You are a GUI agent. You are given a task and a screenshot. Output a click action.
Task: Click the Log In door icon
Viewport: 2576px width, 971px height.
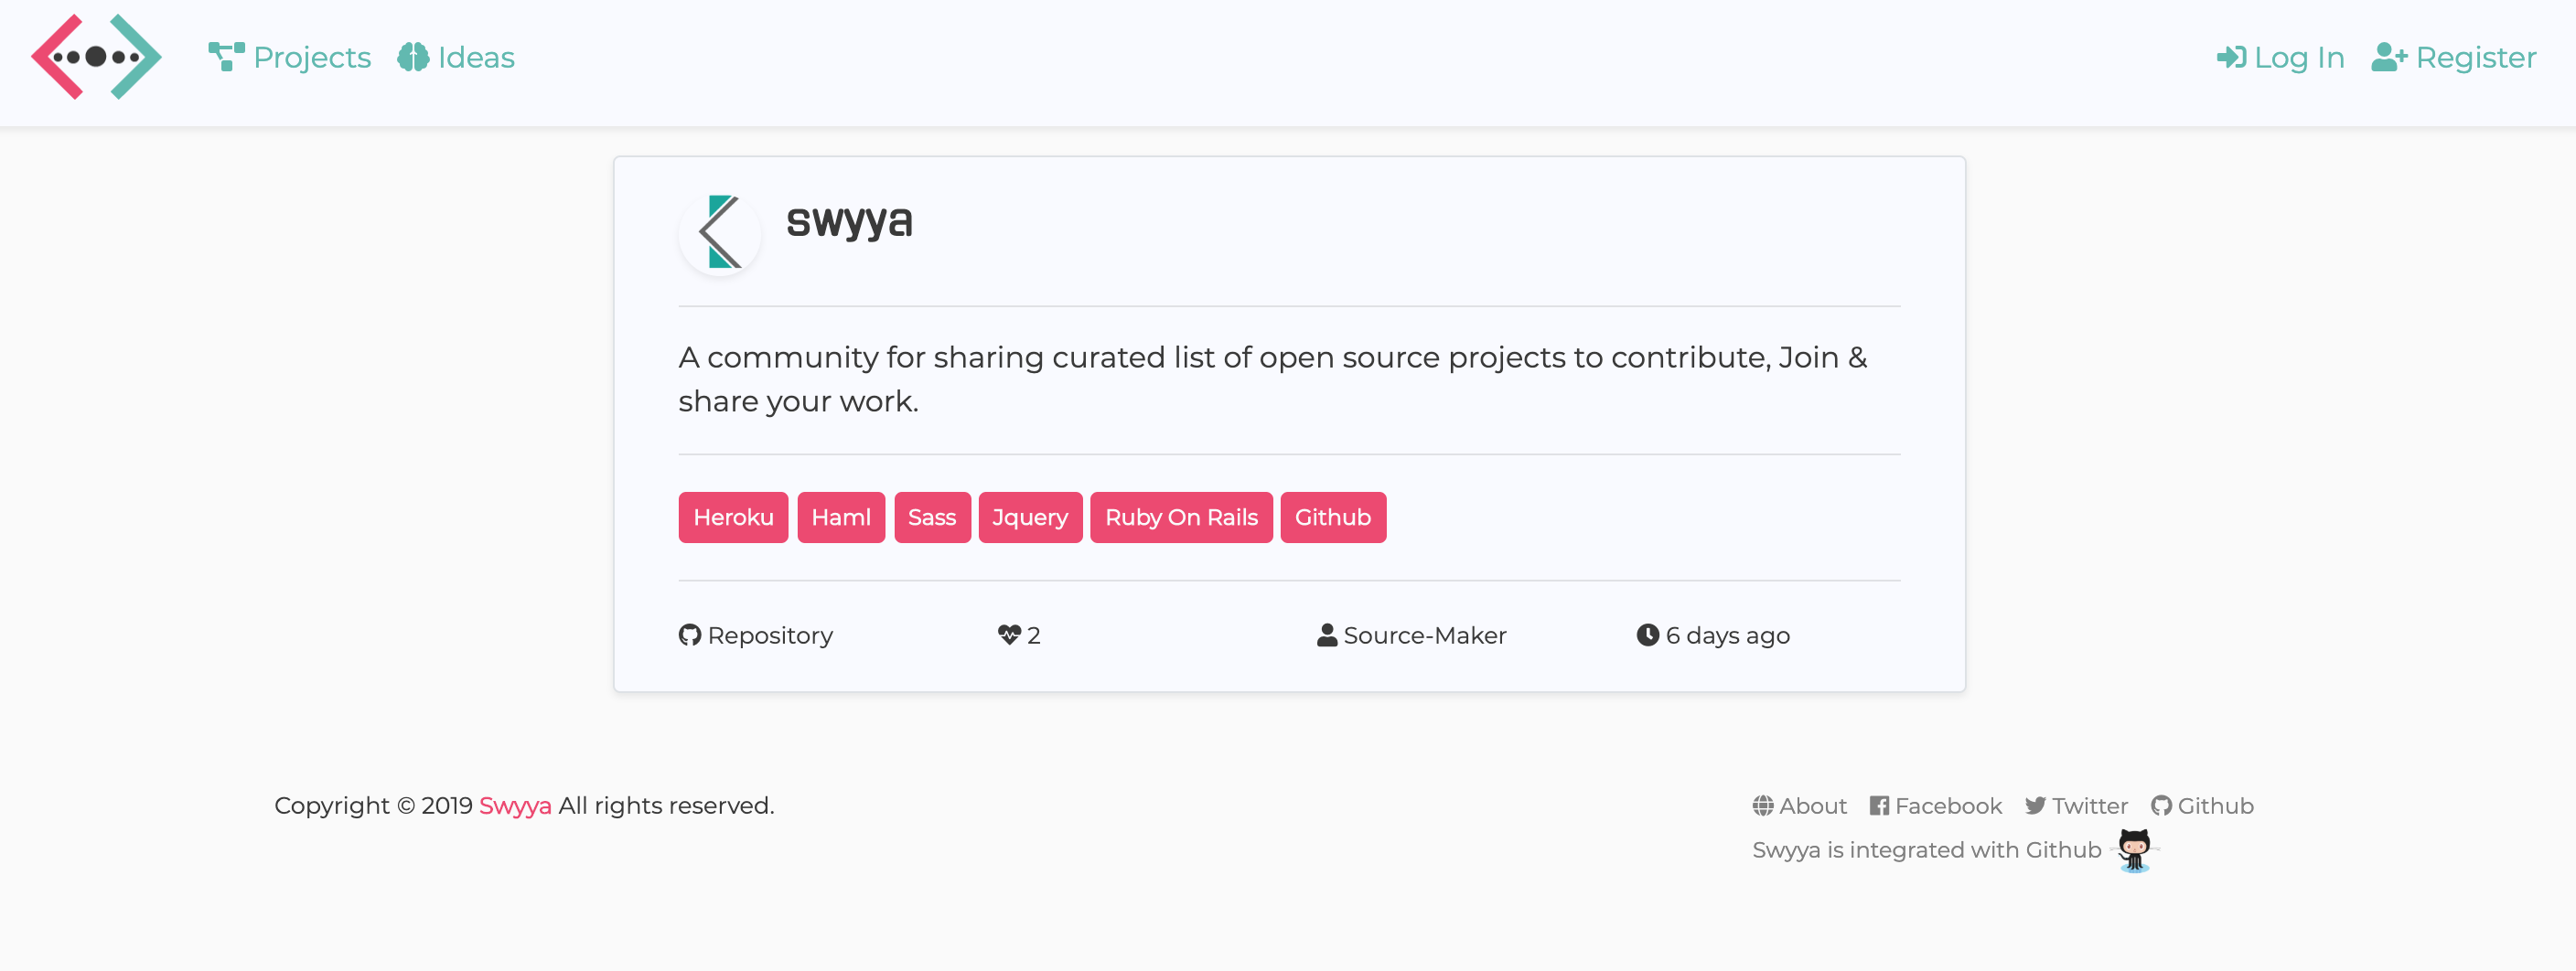(x=2230, y=57)
